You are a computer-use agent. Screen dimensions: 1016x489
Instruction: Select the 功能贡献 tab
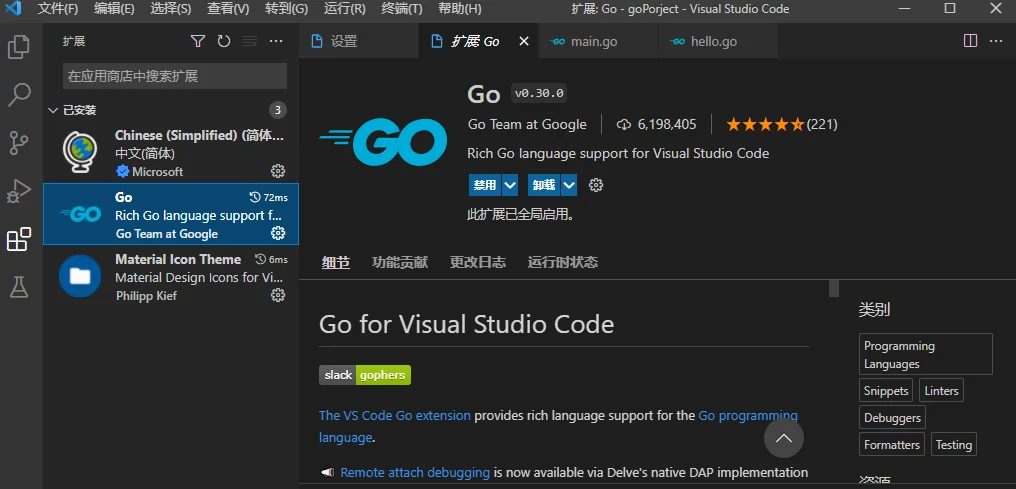[x=400, y=262]
